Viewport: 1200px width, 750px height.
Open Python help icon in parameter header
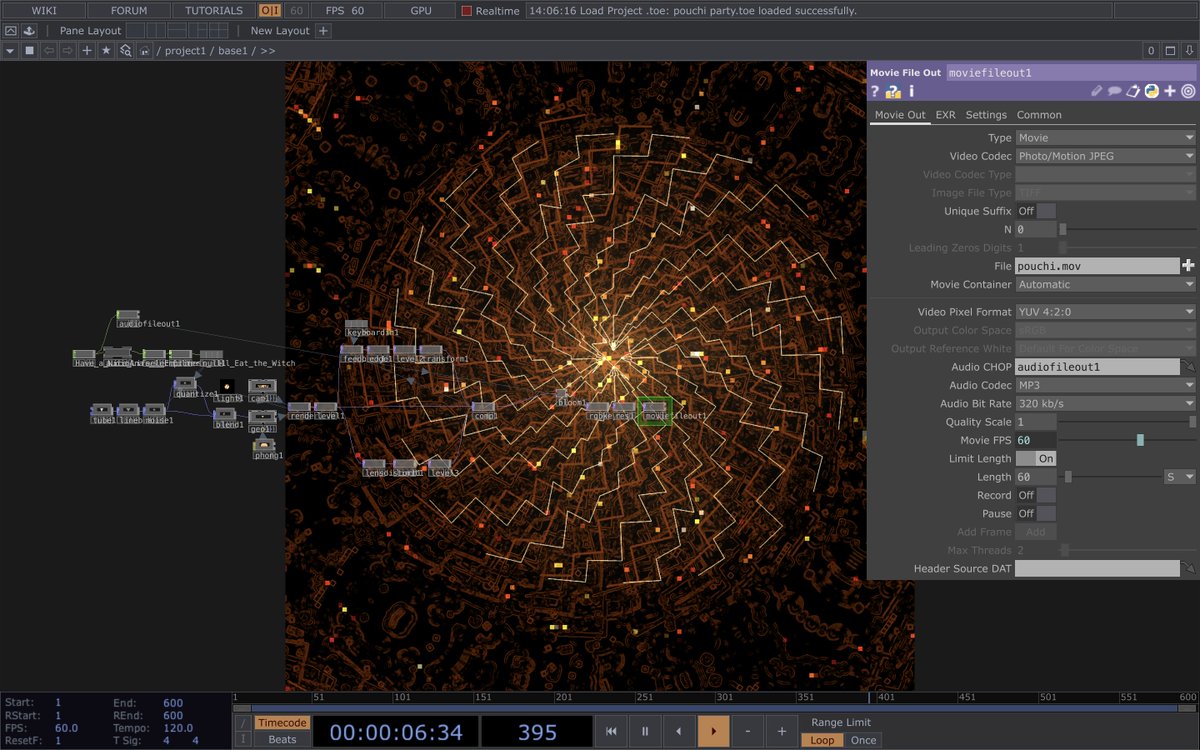coord(894,91)
